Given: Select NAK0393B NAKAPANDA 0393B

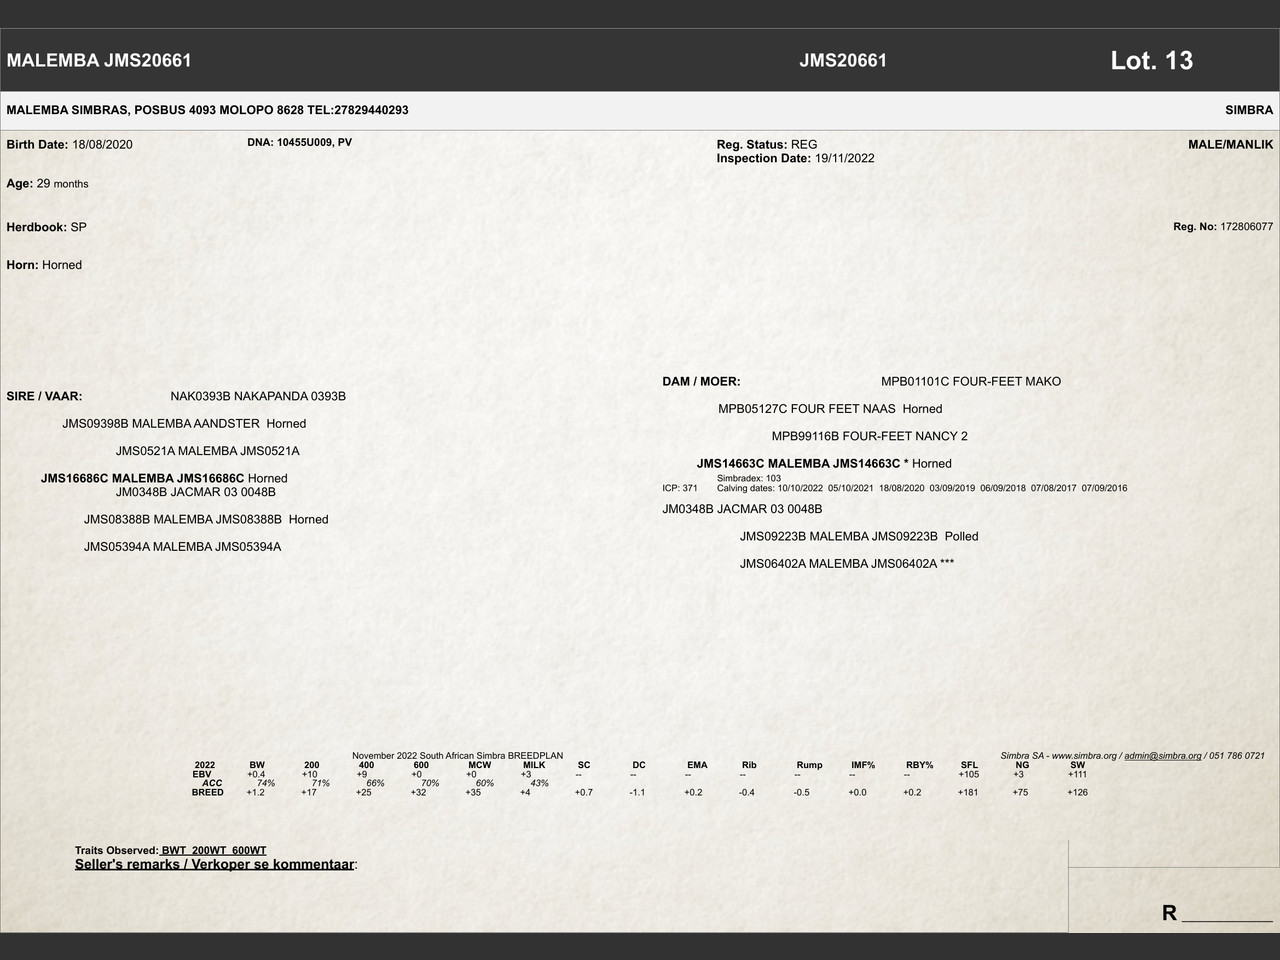Looking at the screenshot, I should [258, 396].
